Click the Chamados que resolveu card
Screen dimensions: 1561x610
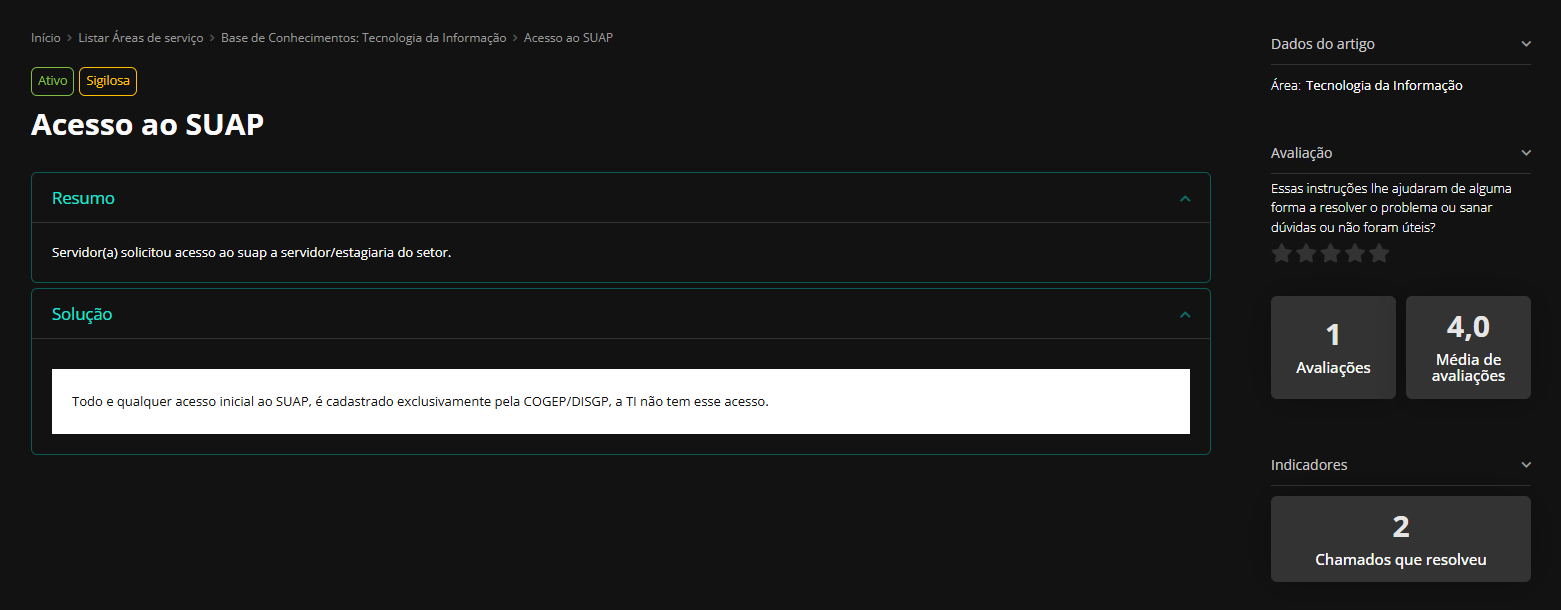coord(1400,539)
